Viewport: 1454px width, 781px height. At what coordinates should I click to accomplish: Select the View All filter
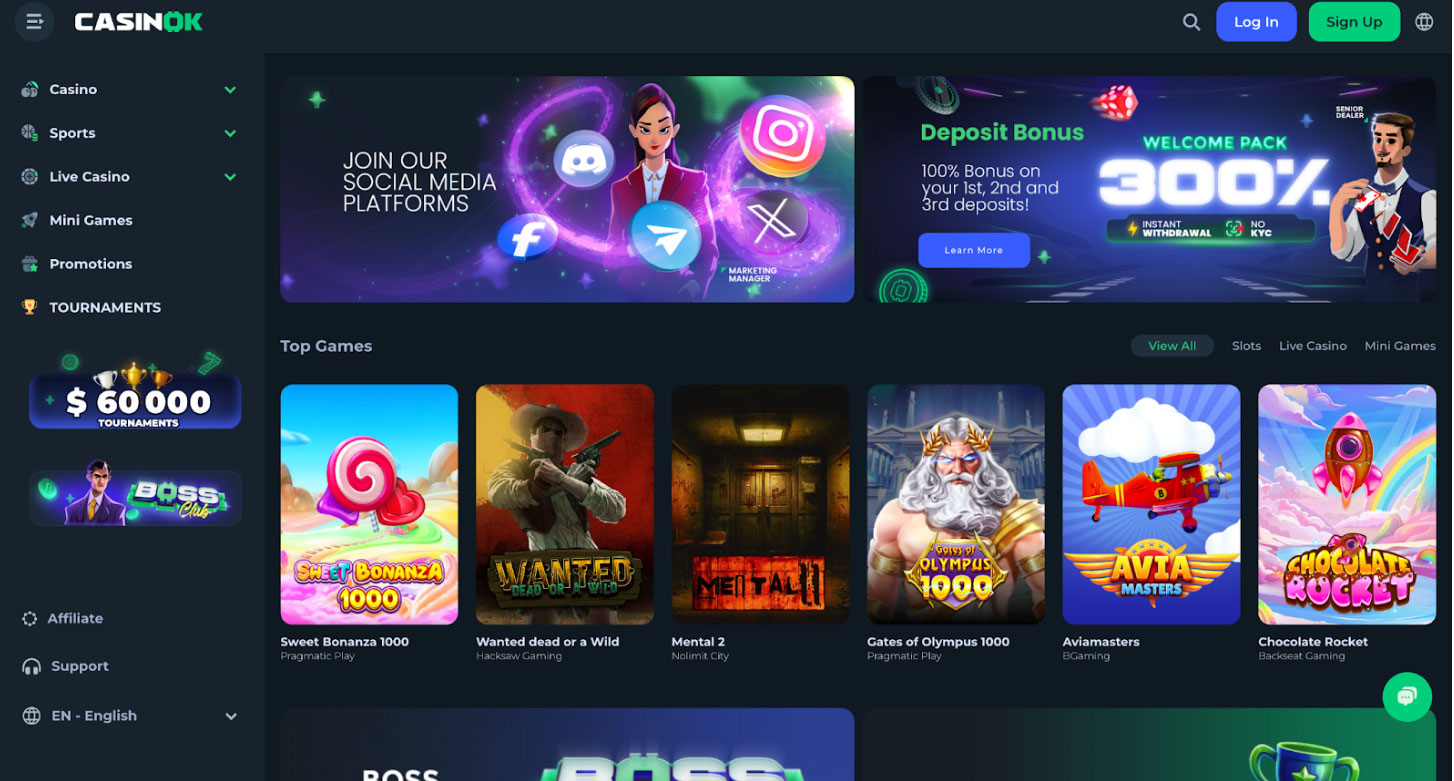coord(1172,346)
